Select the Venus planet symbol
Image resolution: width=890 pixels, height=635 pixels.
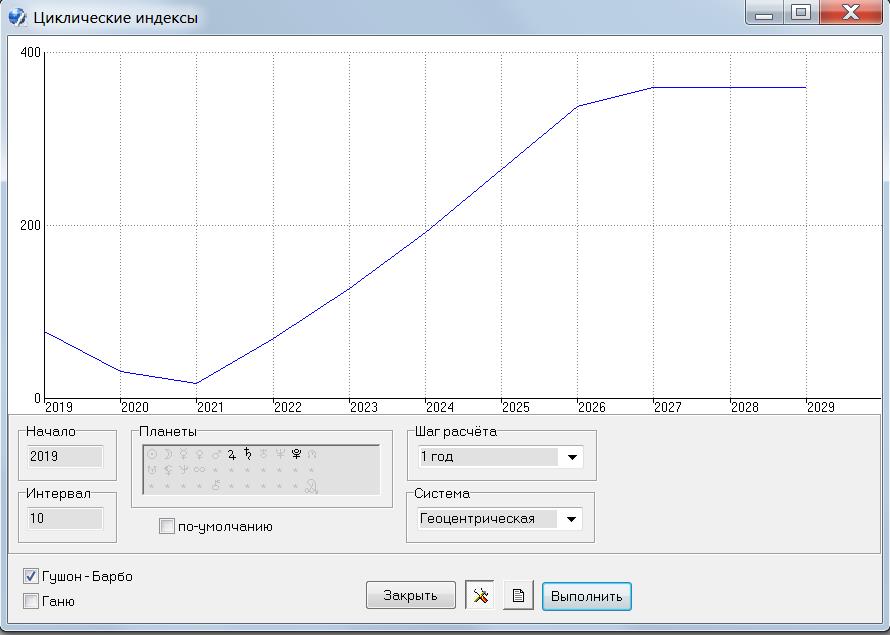coord(200,455)
